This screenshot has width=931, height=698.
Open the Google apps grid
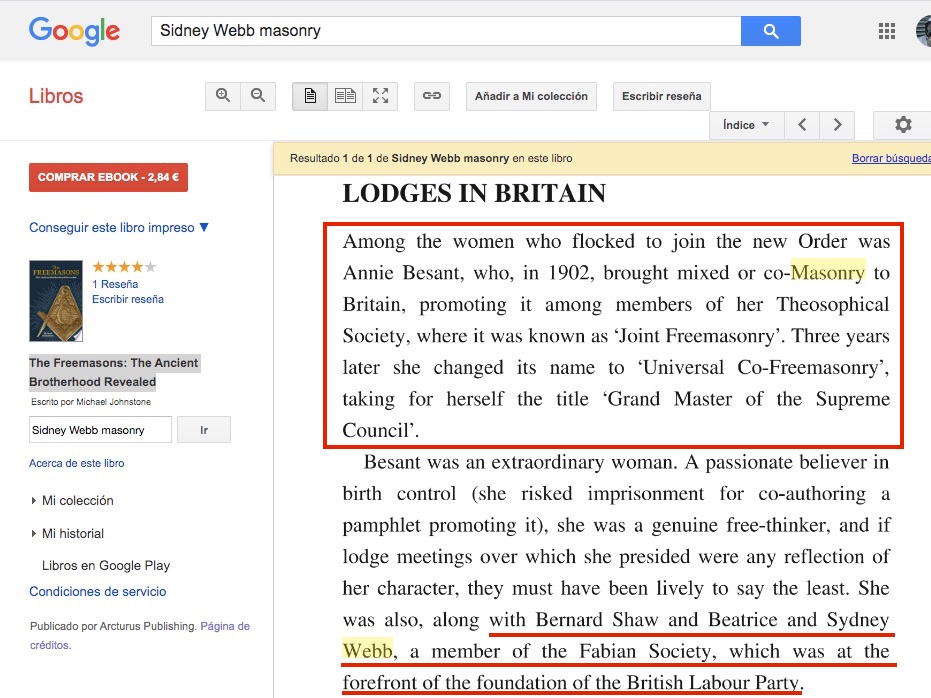(886, 31)
